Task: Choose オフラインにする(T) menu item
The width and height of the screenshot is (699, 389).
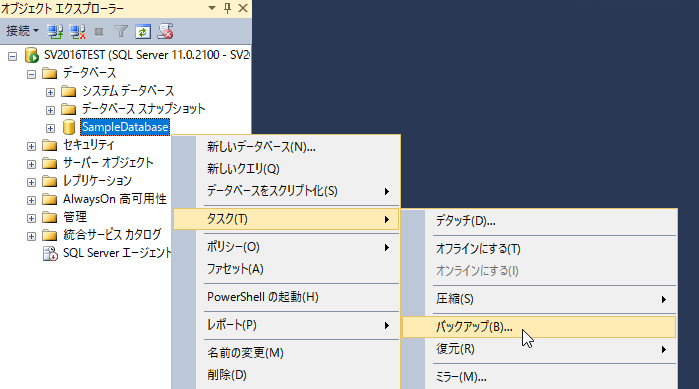Action: click(539, 249)
